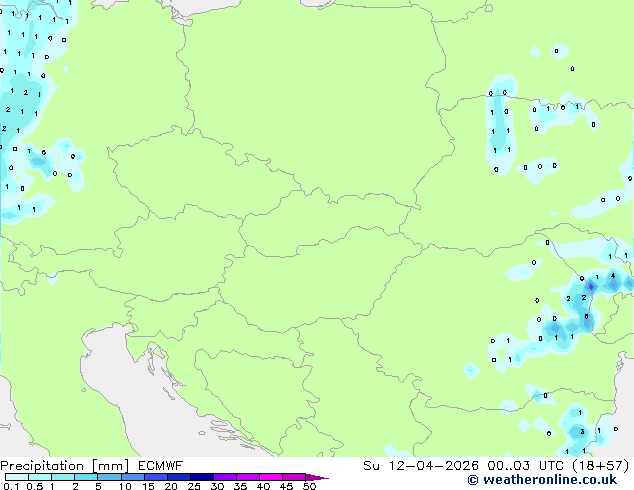Pick the 10–15 mm legend color box
Viewport: 634px width, 490px height.
(132, 477)
